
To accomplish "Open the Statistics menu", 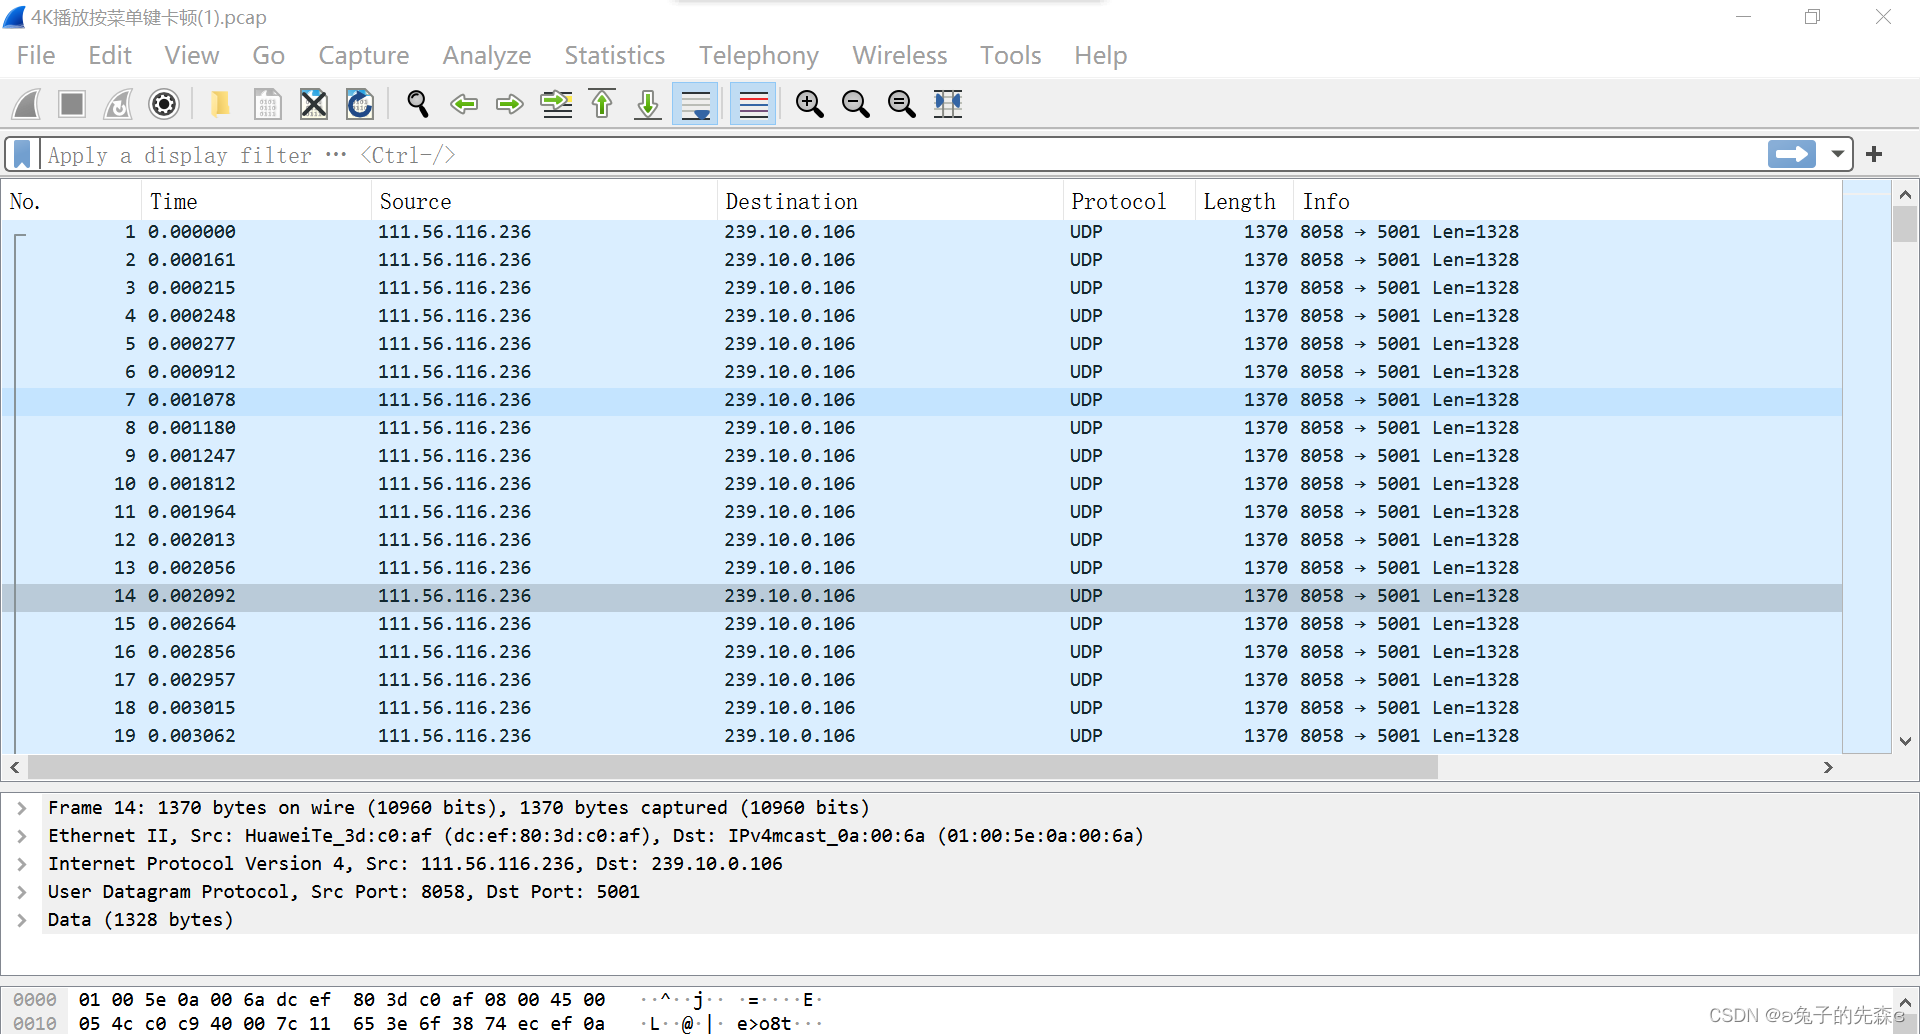I will (x=615, y=55).
